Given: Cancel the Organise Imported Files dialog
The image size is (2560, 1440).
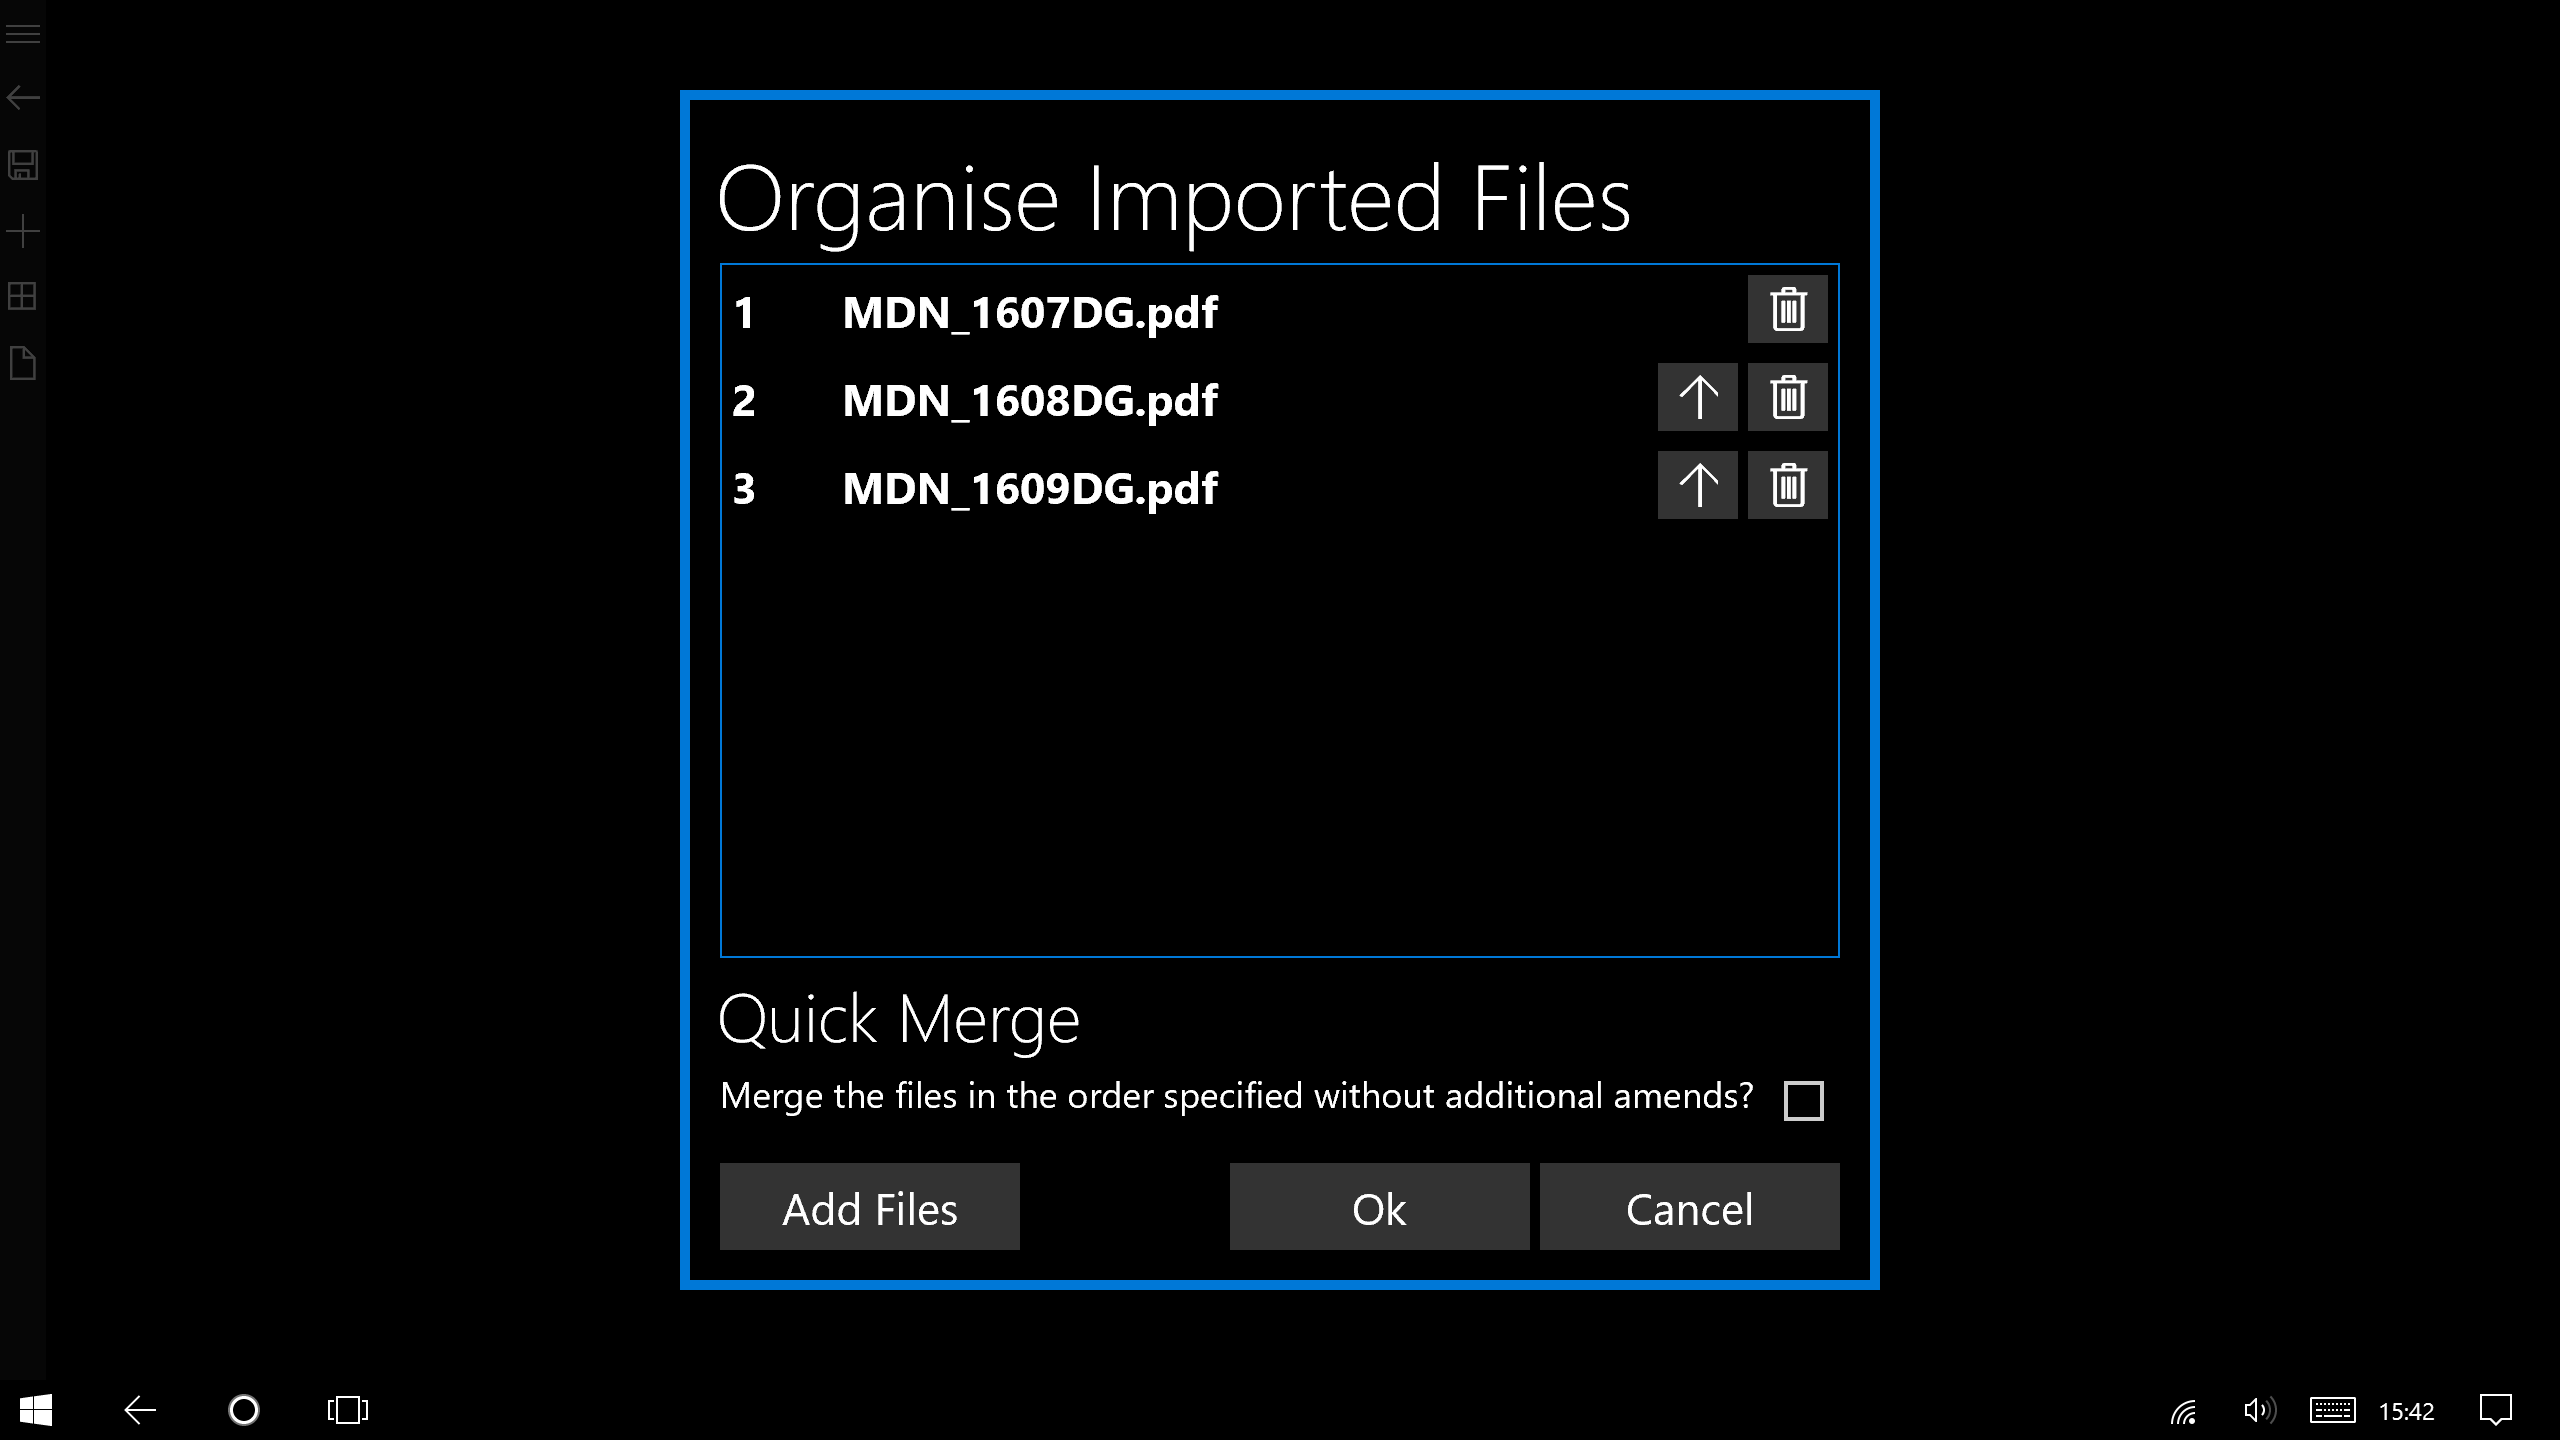Looking at the screenshot, I should pyautogui.click(x=1689, y=1207).
